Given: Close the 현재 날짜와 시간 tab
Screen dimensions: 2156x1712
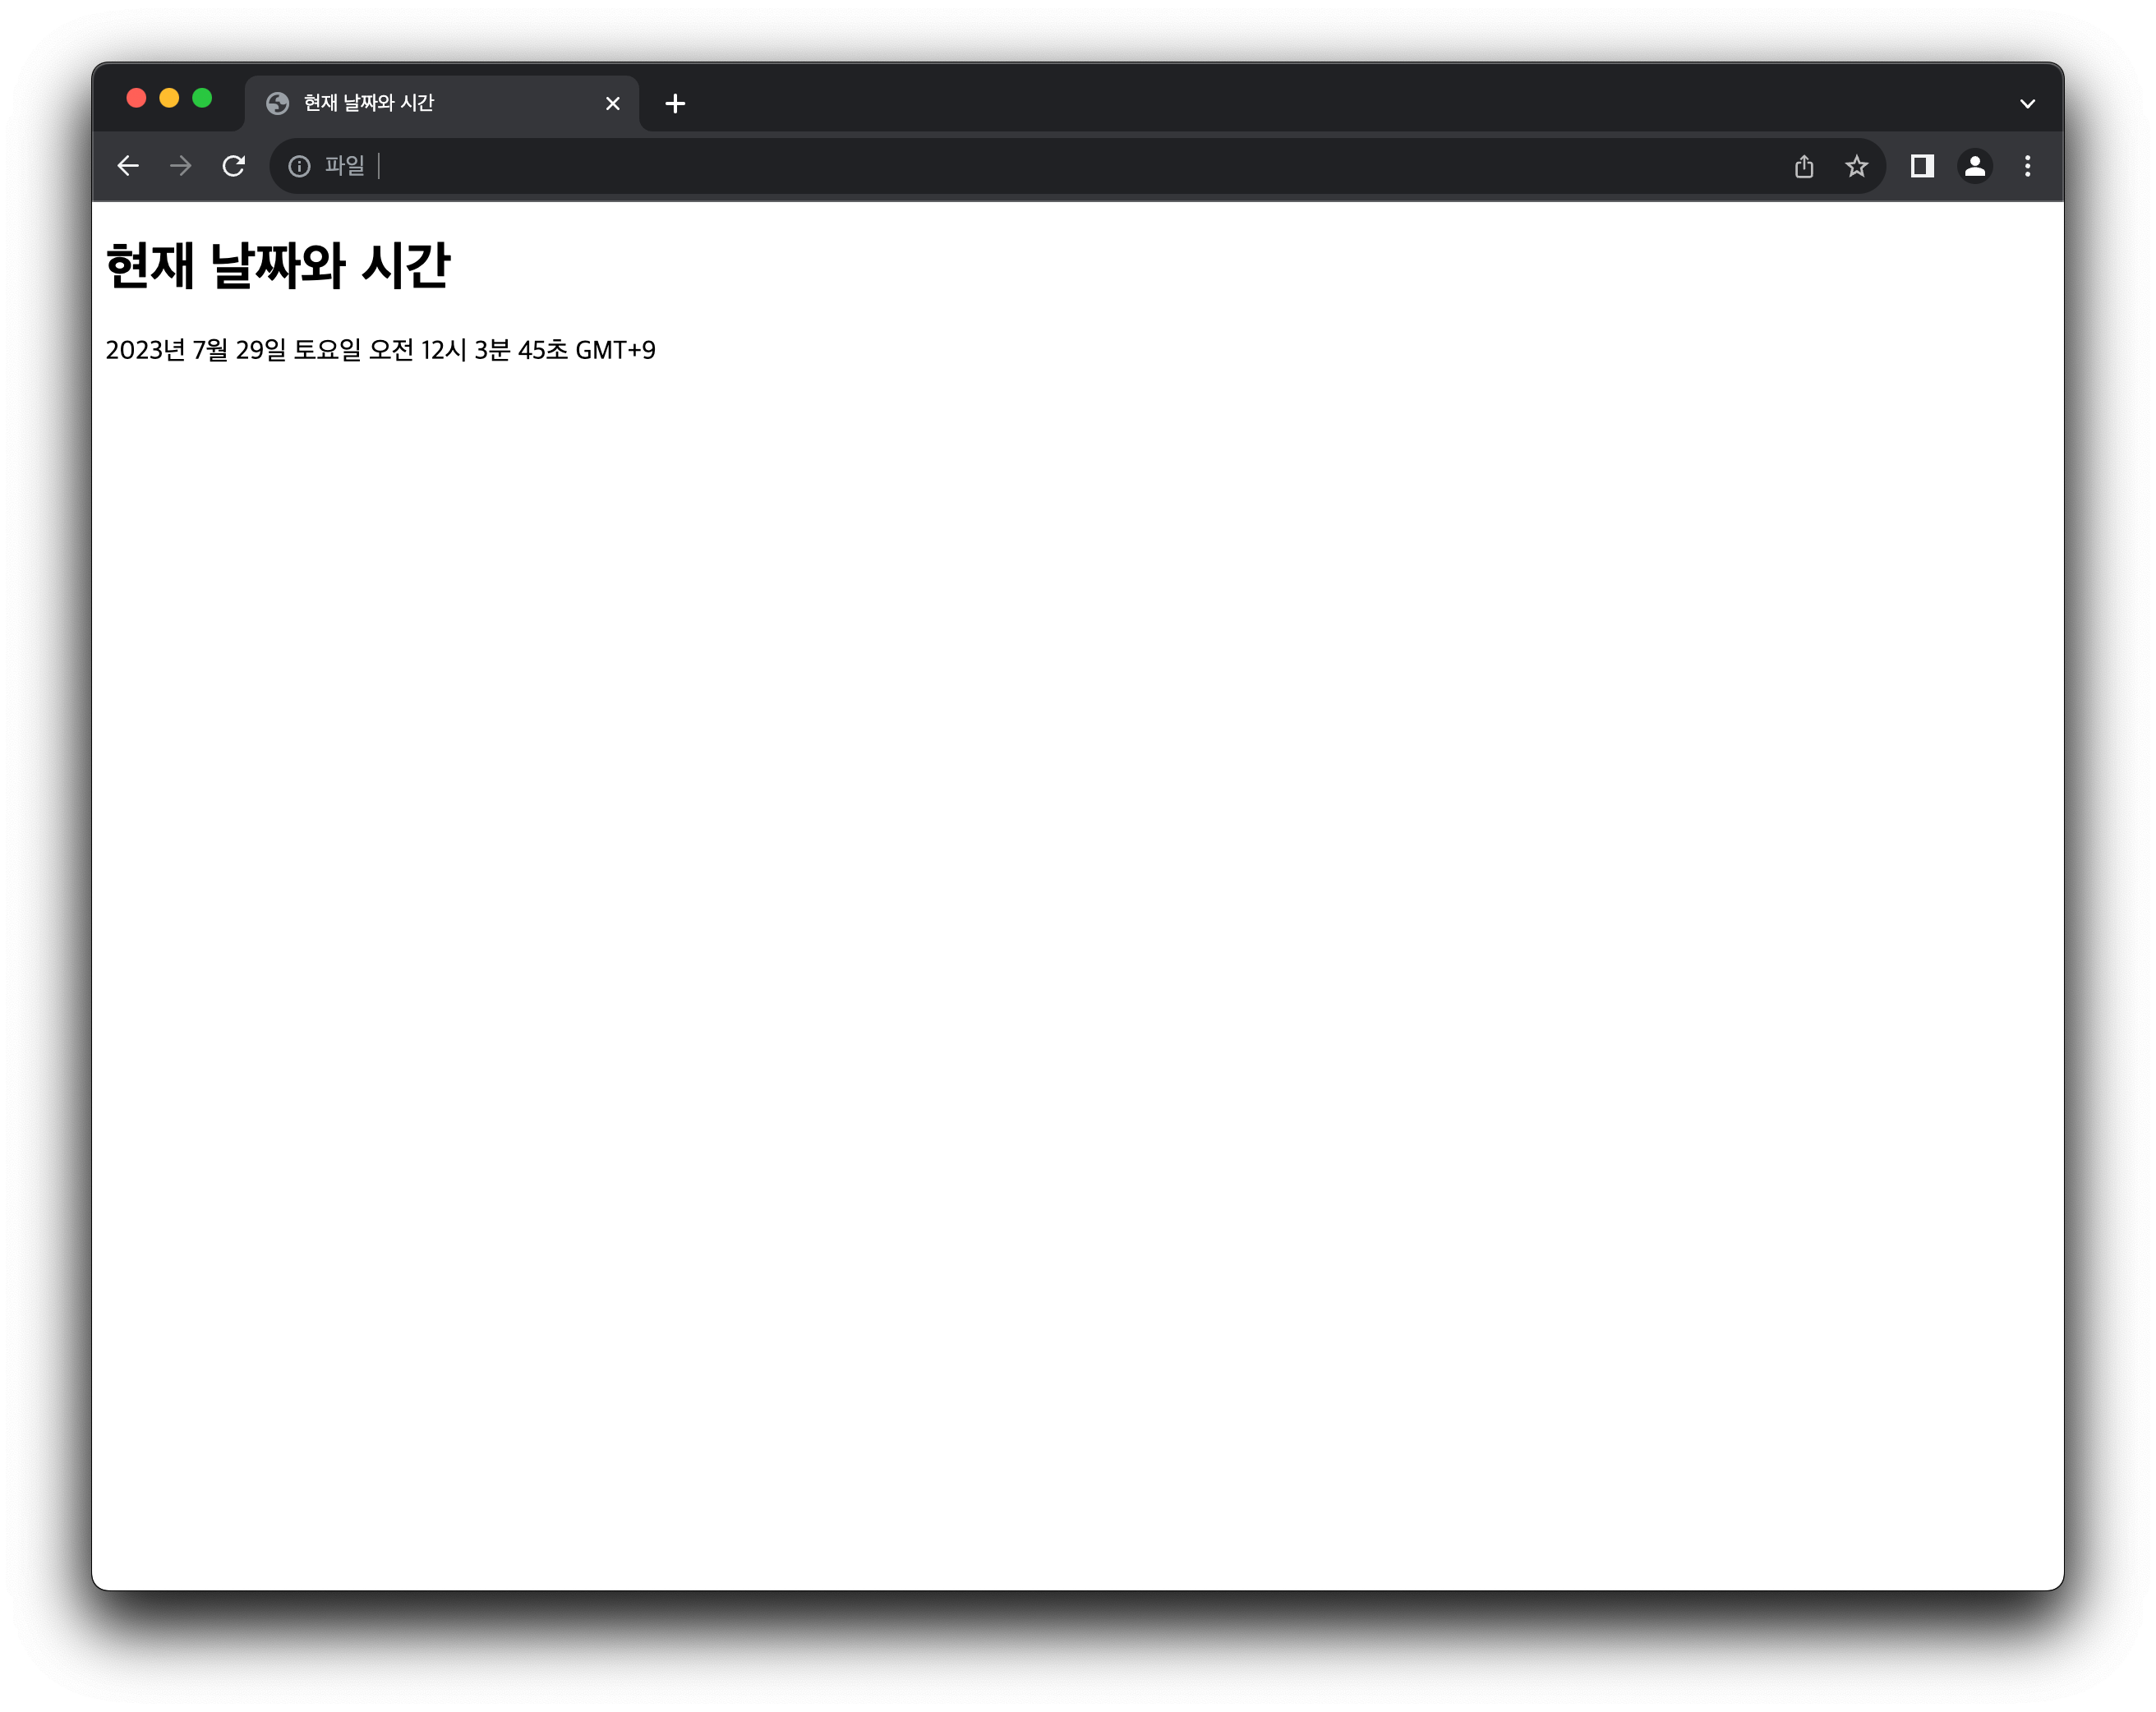Looking at the screenshot, I should pos(613,103).
